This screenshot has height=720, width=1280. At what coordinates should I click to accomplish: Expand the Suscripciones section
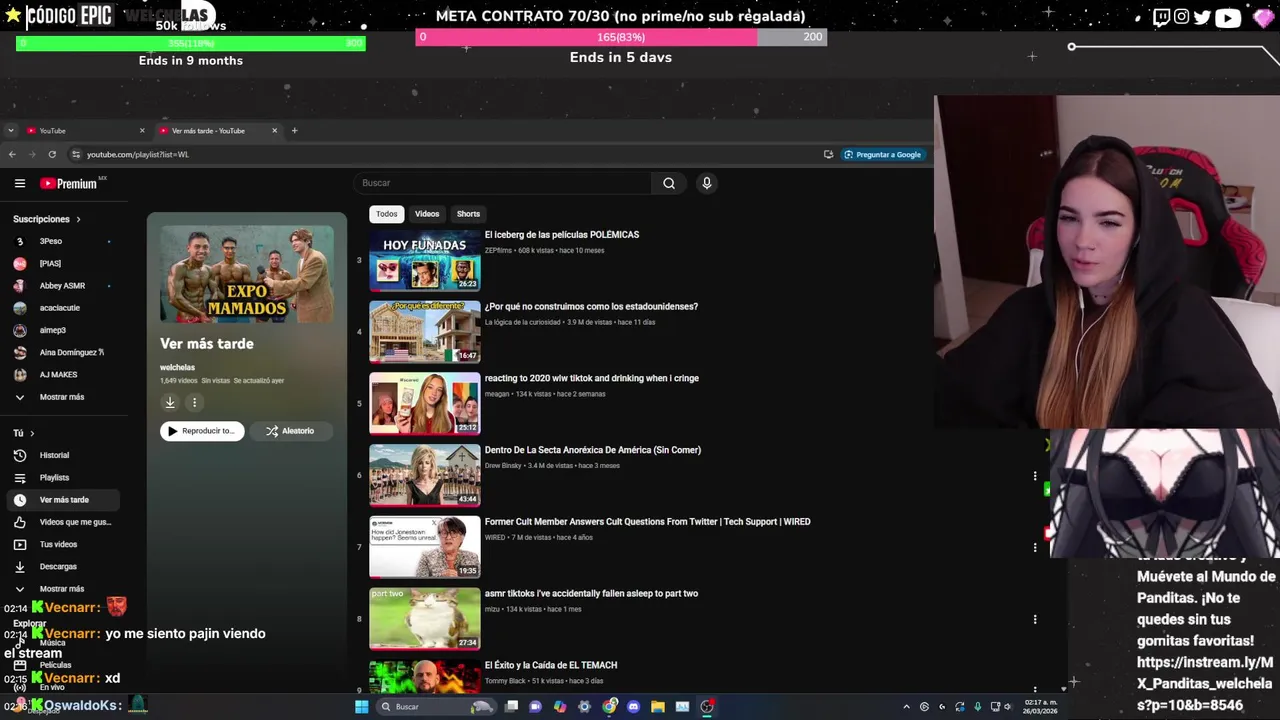coord(47,219)
